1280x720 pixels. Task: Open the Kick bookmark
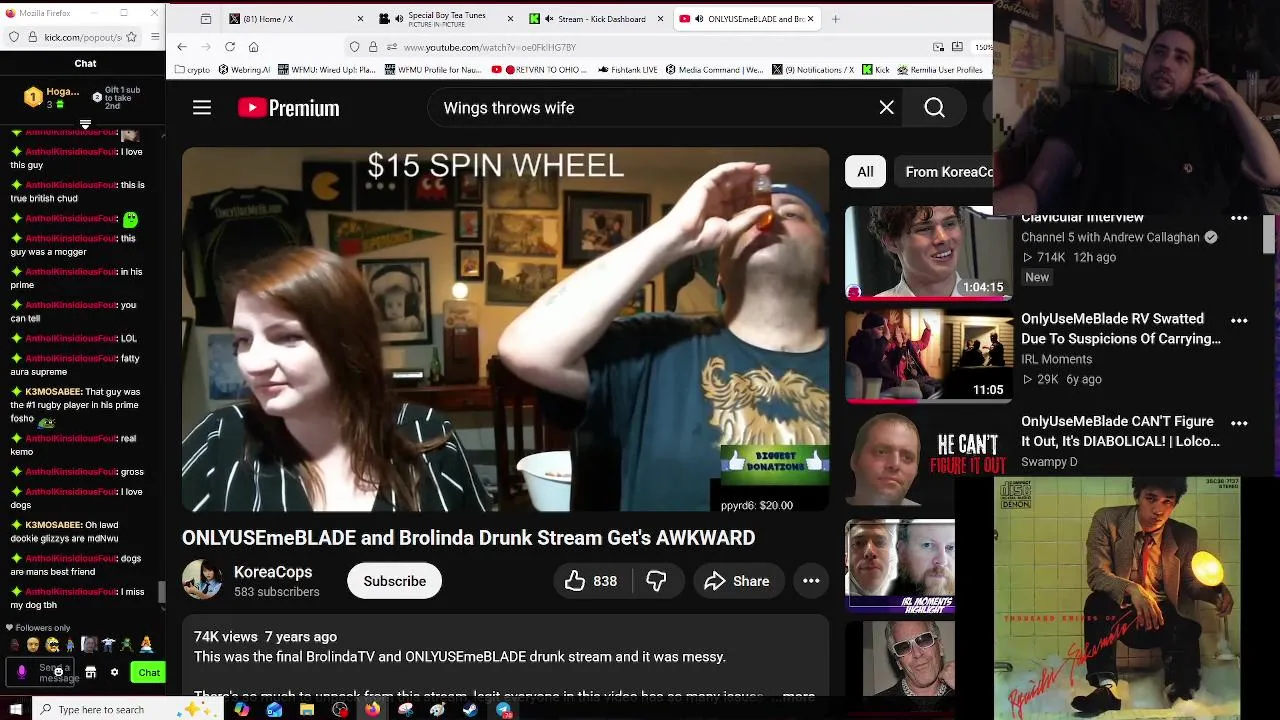point(876,70)
